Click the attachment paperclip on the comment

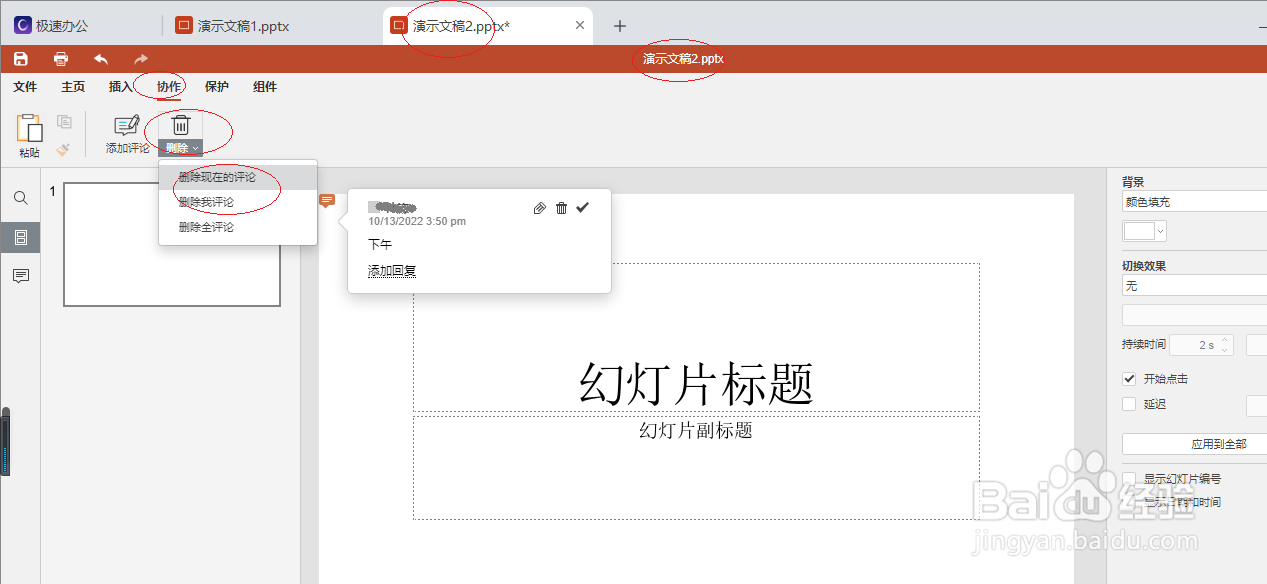(x=539, y=208)
